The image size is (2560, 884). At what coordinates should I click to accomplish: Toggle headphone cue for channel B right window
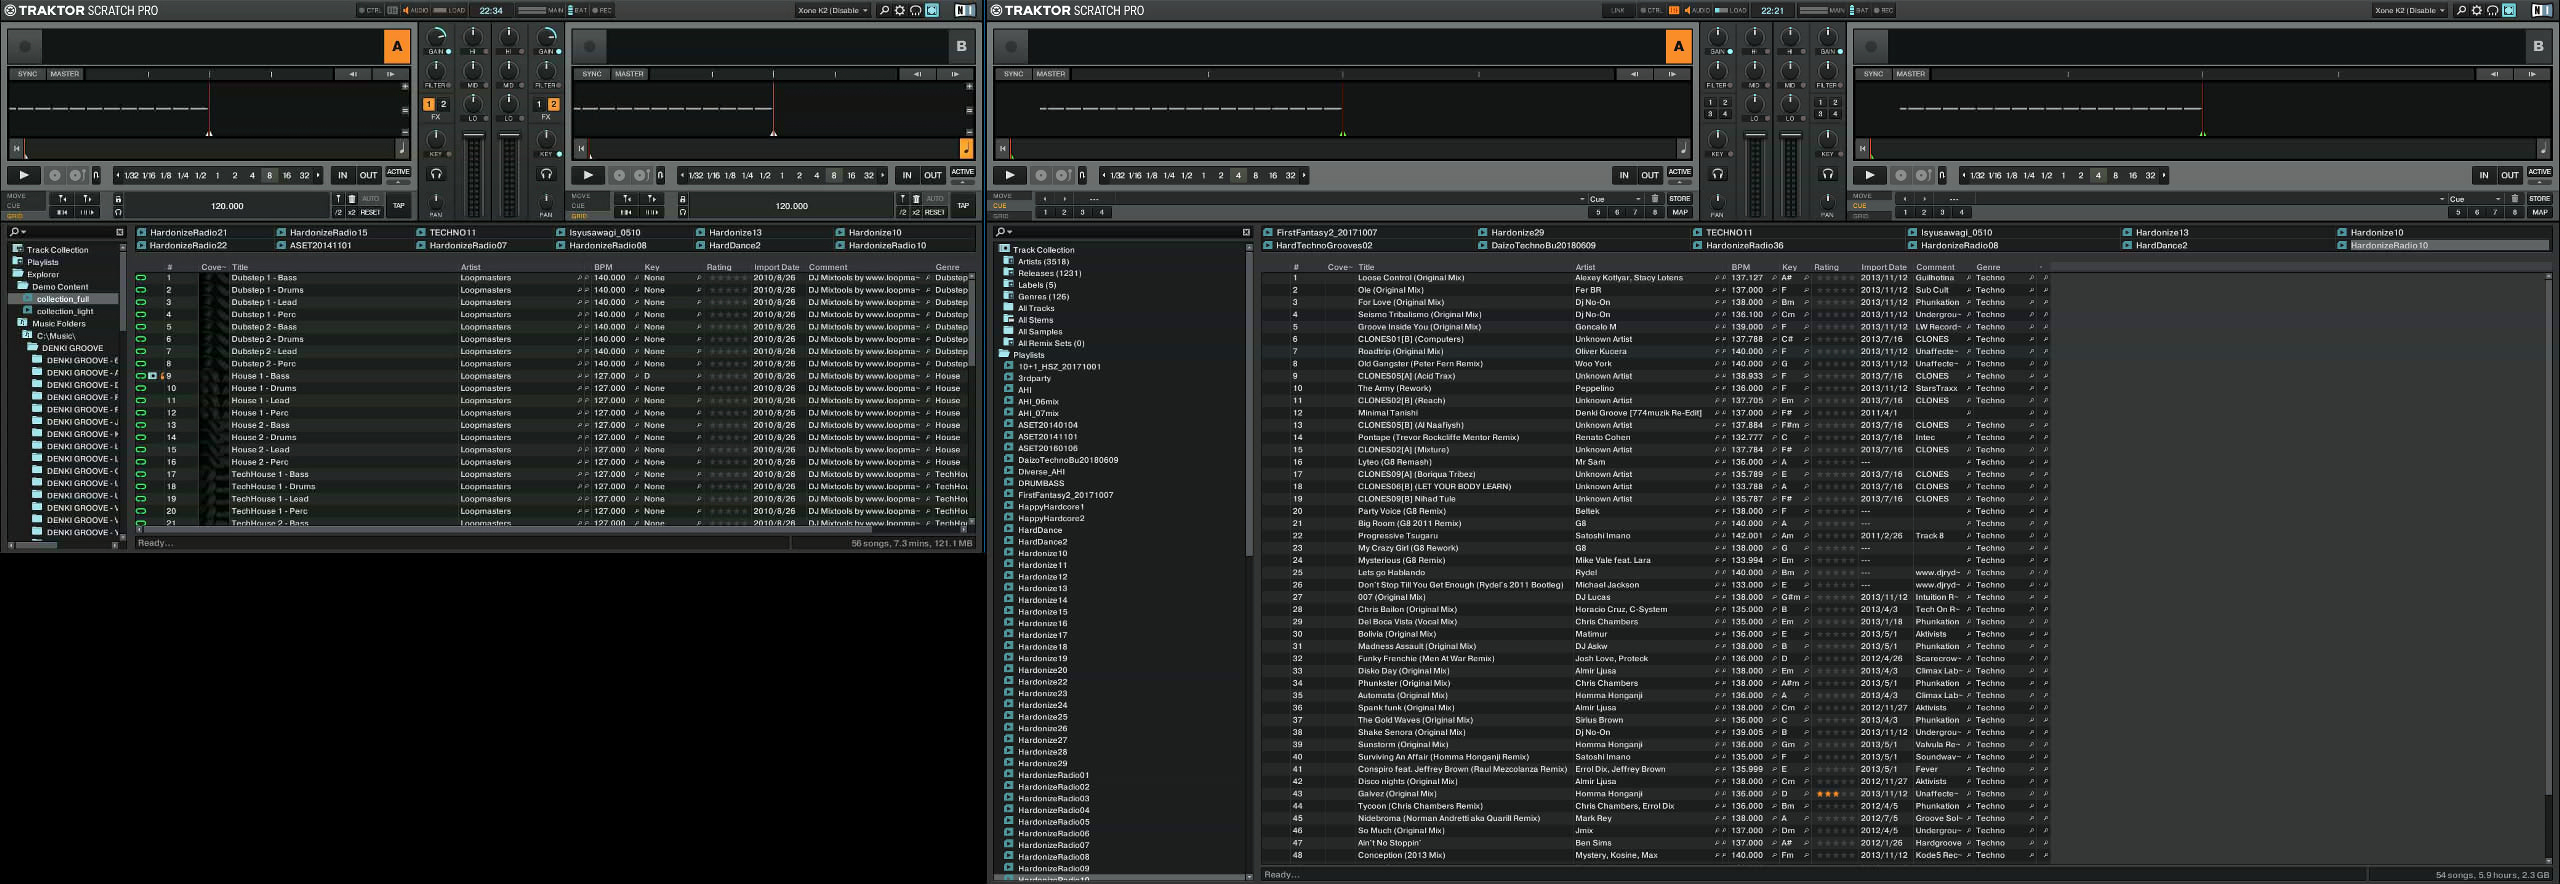coord(1827,174)
